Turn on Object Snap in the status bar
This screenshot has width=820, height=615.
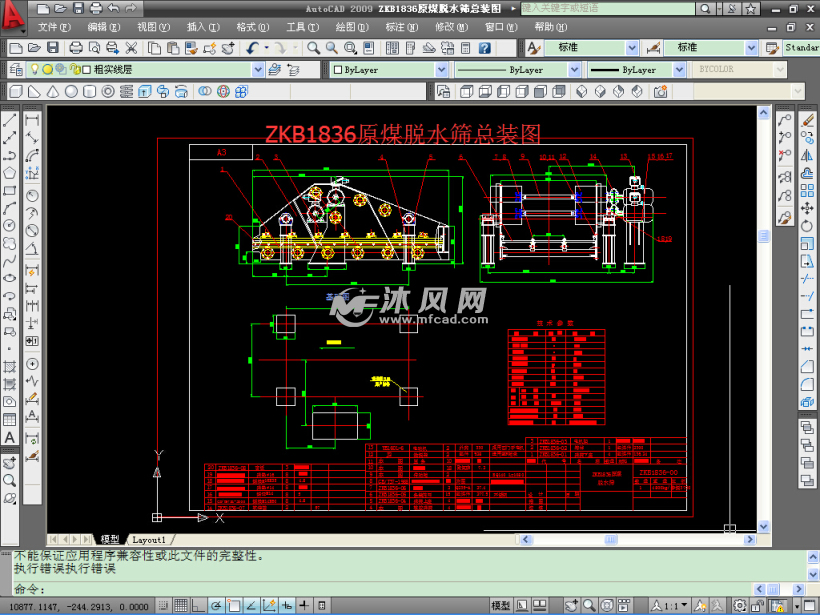[x=236, y=605]
